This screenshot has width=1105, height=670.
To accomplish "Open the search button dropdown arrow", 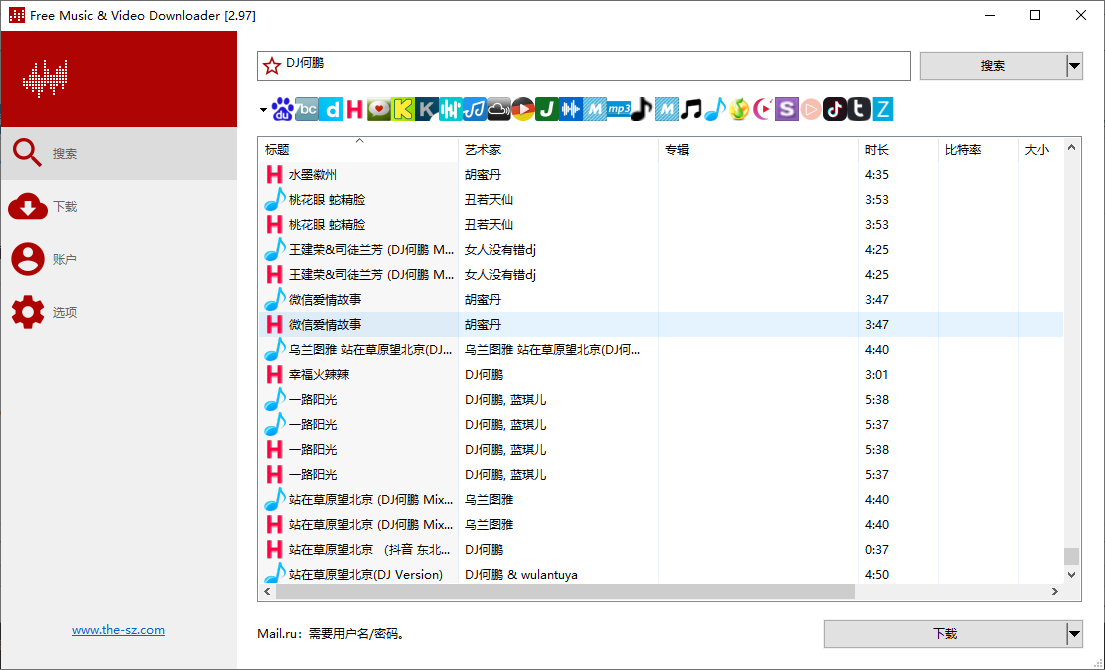I will point(1074,66).
